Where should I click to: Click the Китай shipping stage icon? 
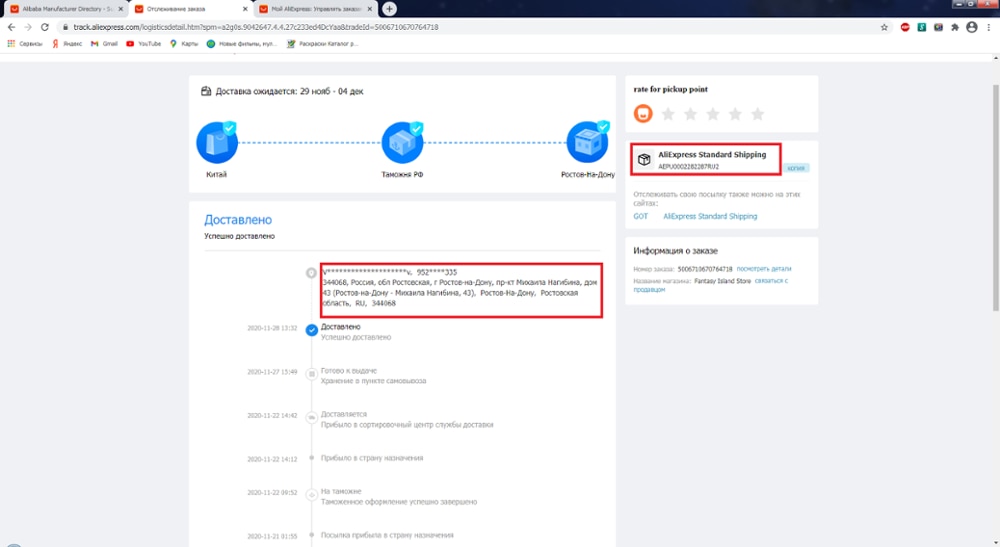point(217,143)
